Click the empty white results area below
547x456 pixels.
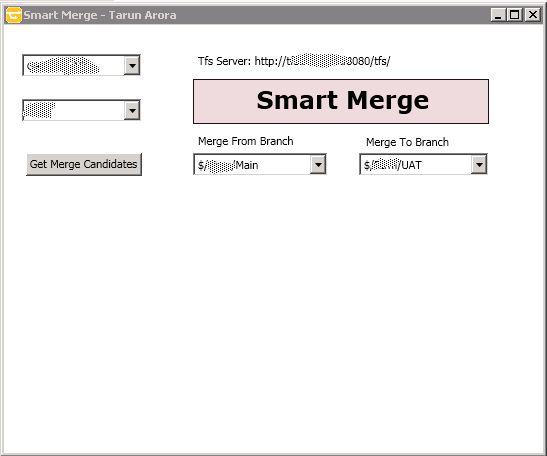[274, 314]
